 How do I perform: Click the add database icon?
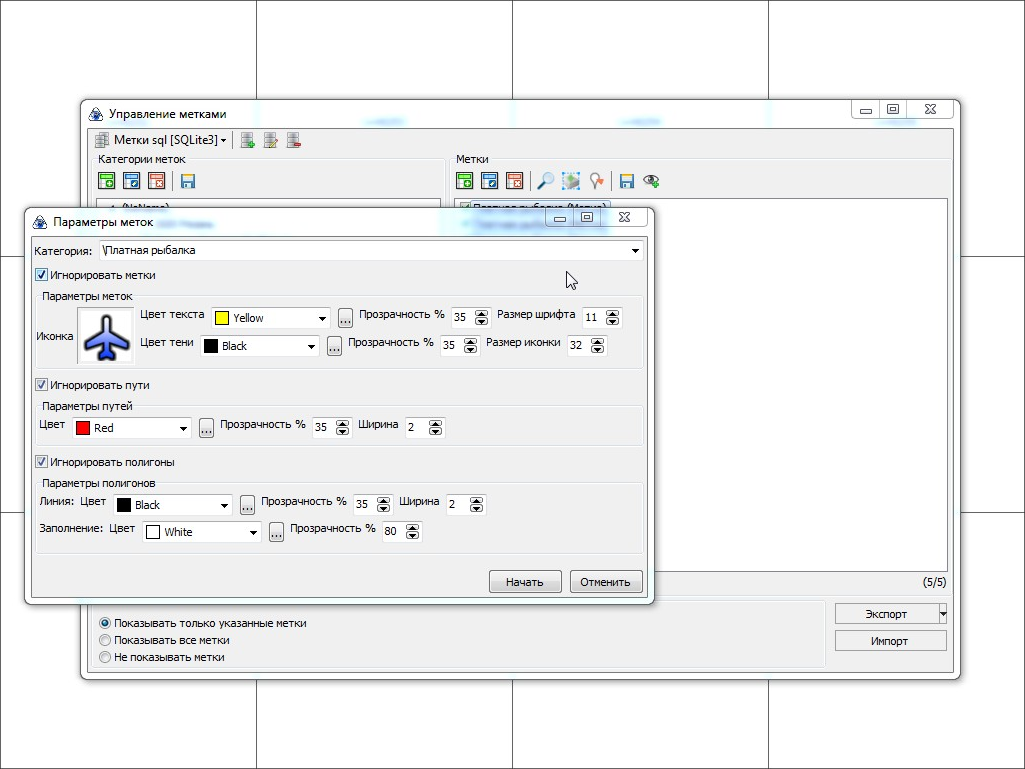247,141
